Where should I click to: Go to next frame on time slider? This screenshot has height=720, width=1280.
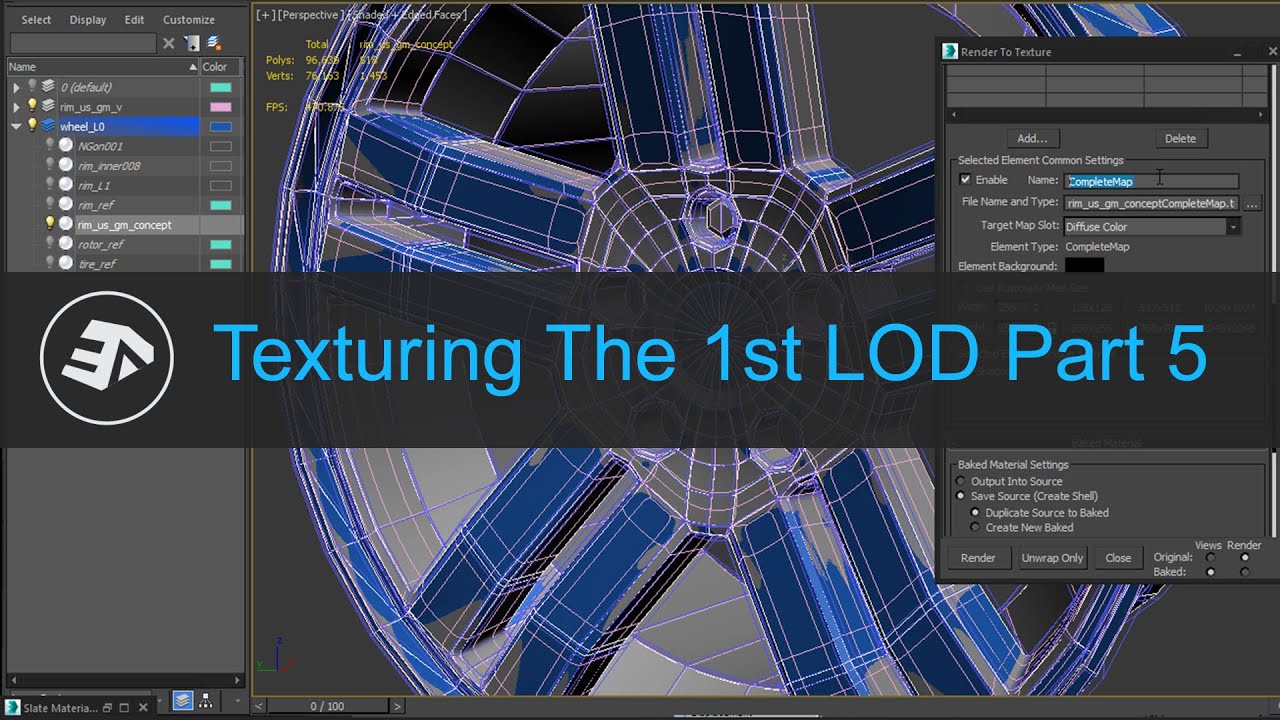click(x=397, y=706)
